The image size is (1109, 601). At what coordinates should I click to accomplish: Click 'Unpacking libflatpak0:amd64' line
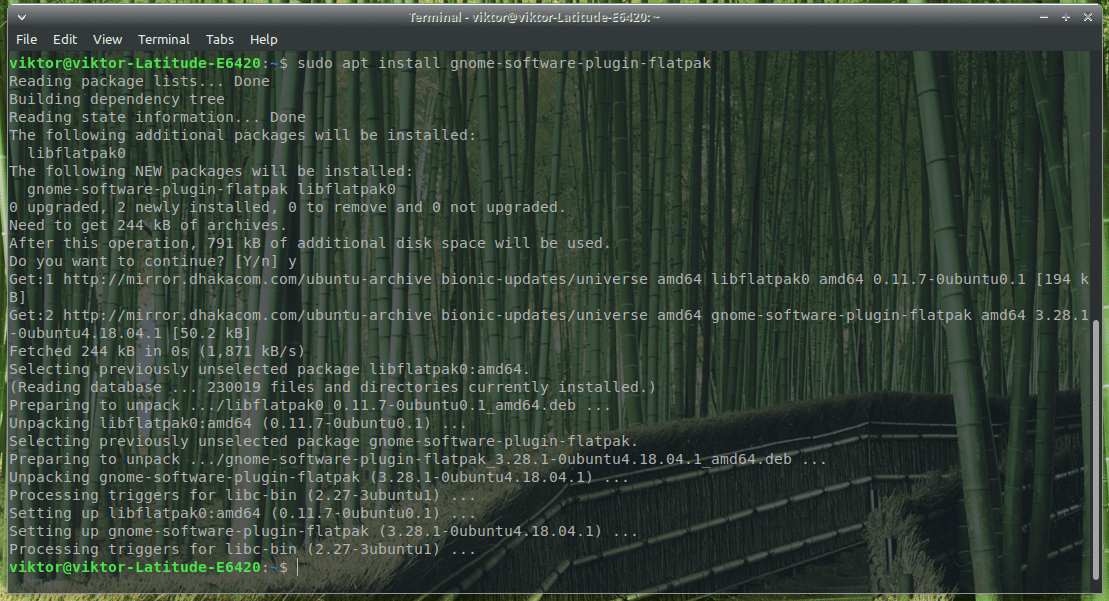(x=238, y=424)
